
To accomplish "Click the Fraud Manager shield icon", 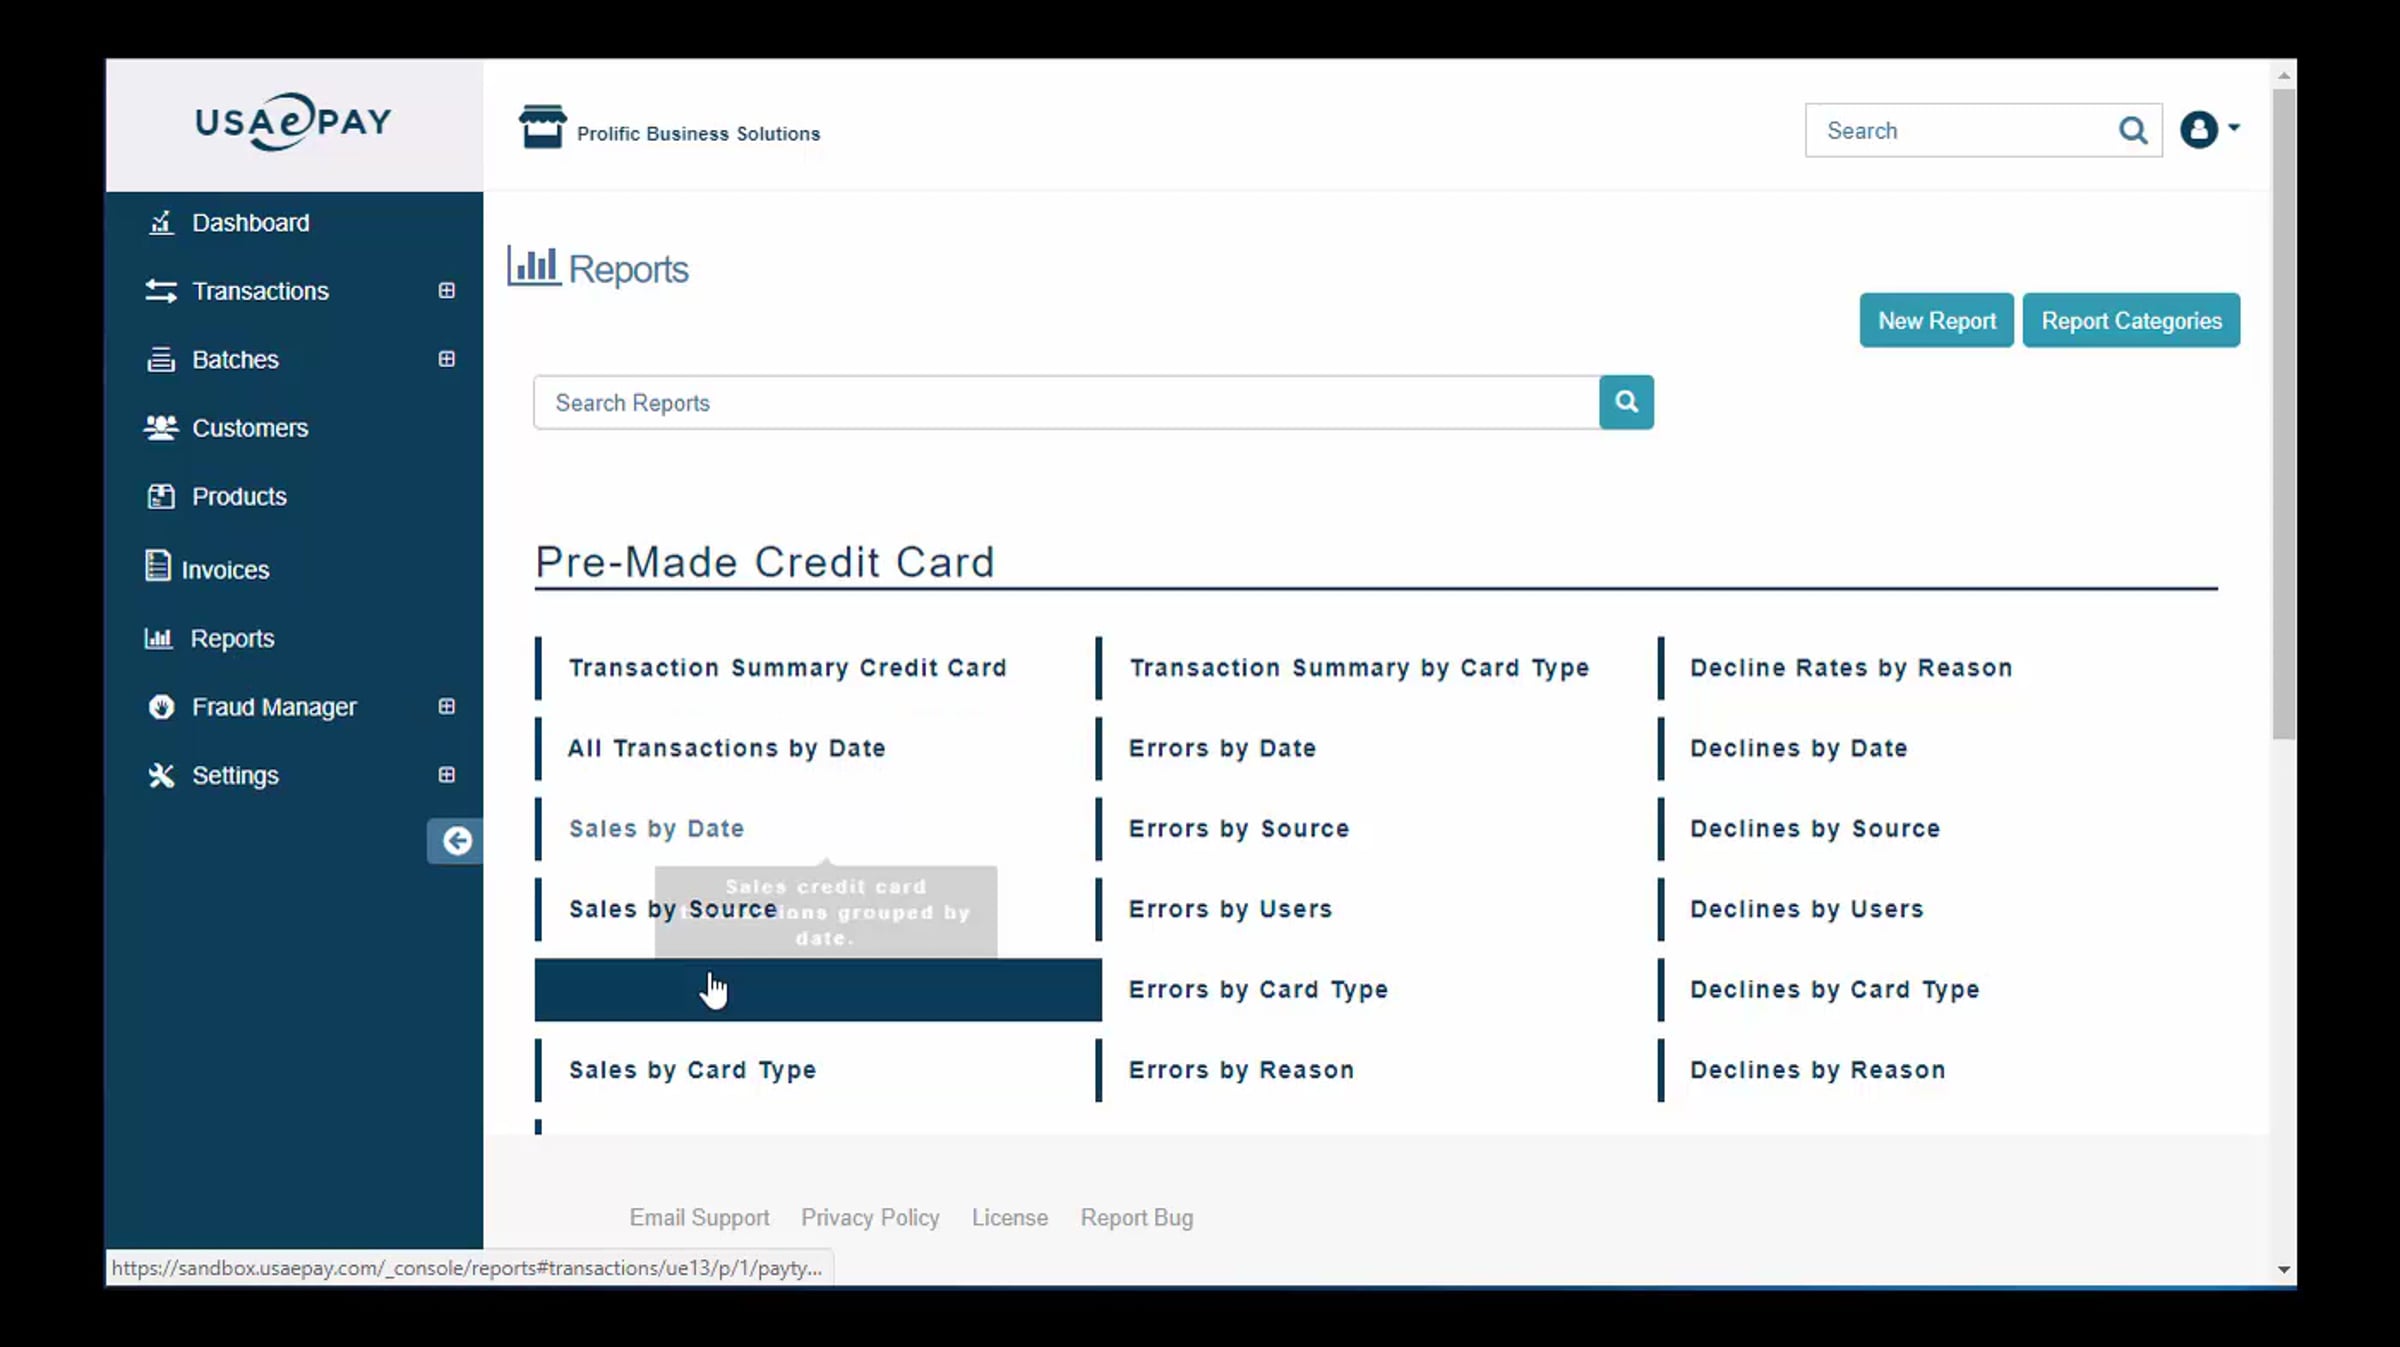I will pos(161,707).
